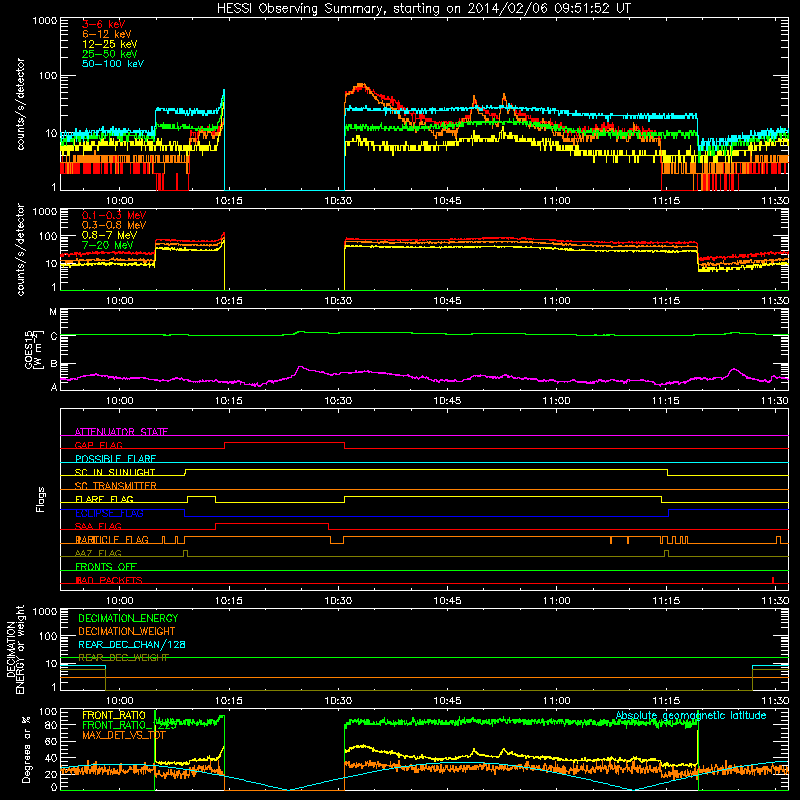Select the SAA_FLAG label
Image resolution: width=800 pixels, height=800 pixels.
point(98,526)
